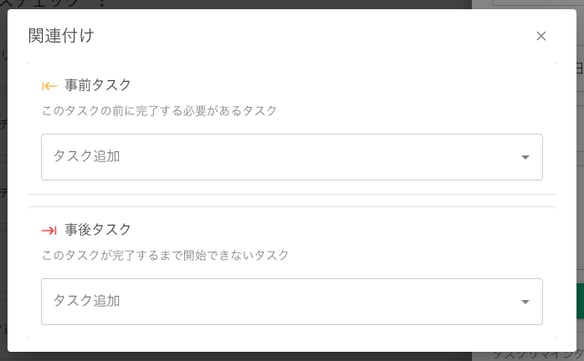Screen dimensions: 584x361
Task: Click the red 事後タスク arrow icon
Action: pos(49,231)
